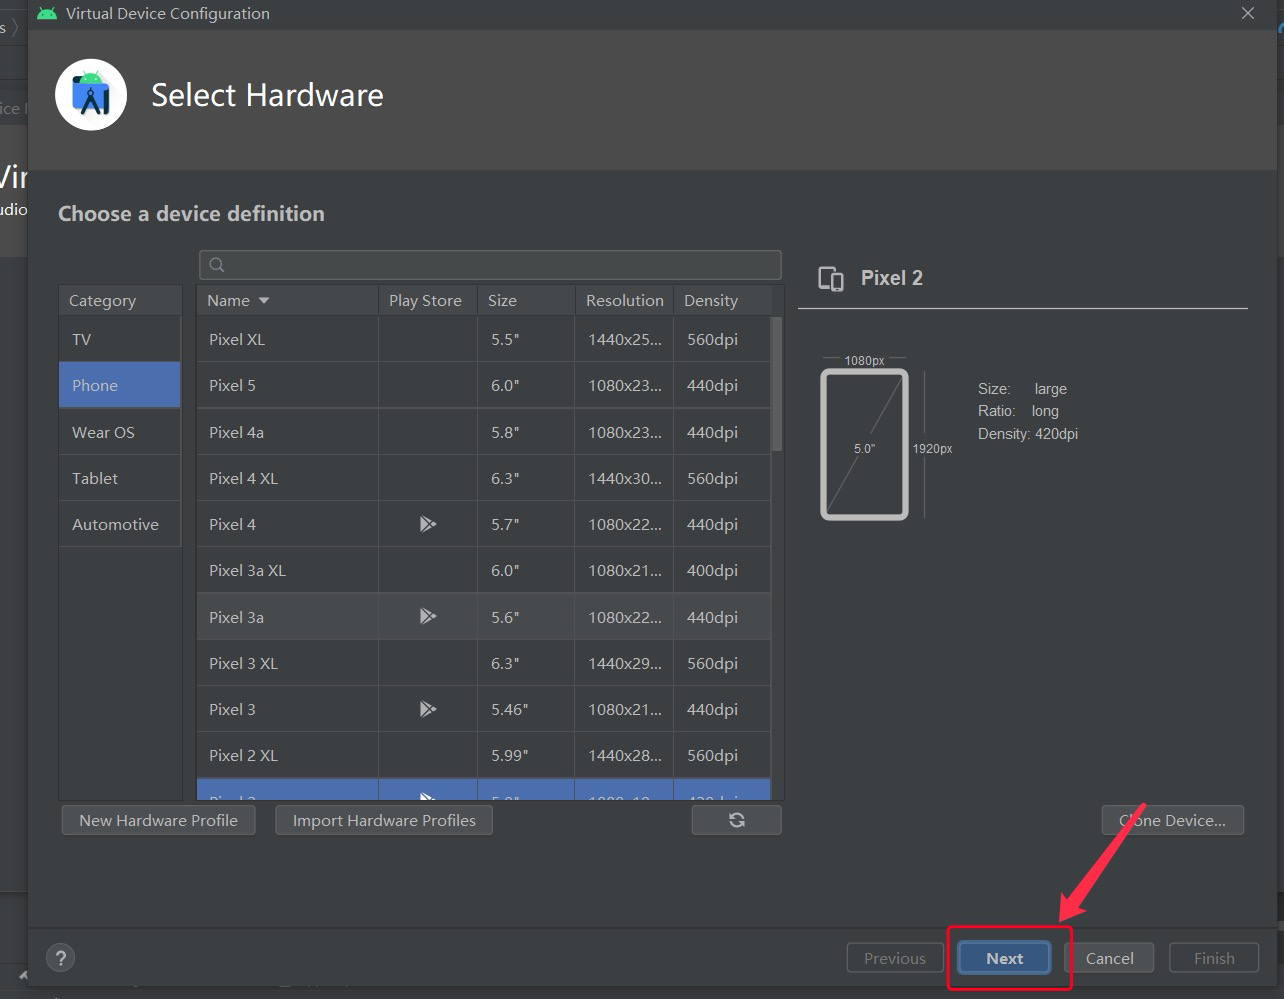Click the Play Store icon in Pixel 4 row
Screen dimensions: 1284x999
pos(428,524)
